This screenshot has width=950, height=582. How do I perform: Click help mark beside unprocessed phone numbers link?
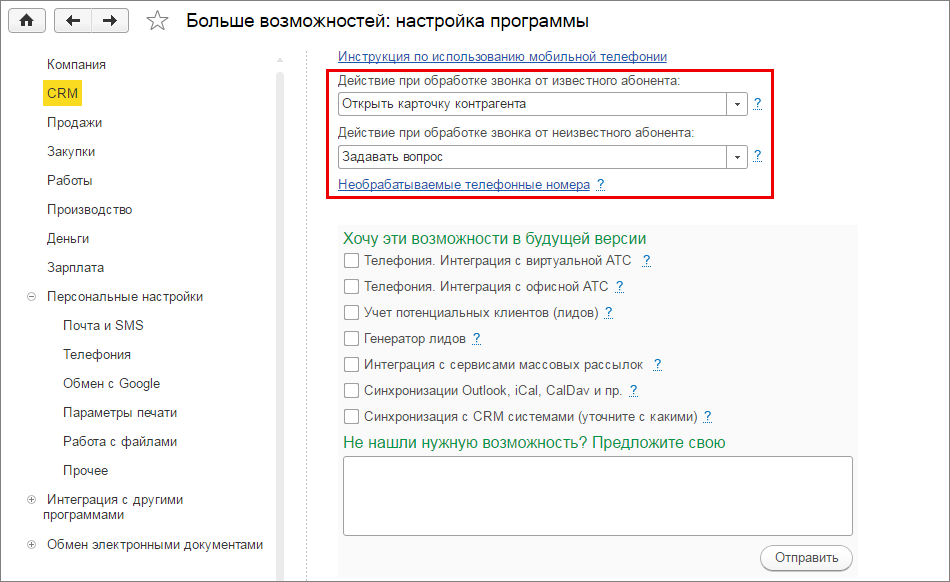point(601,185)
